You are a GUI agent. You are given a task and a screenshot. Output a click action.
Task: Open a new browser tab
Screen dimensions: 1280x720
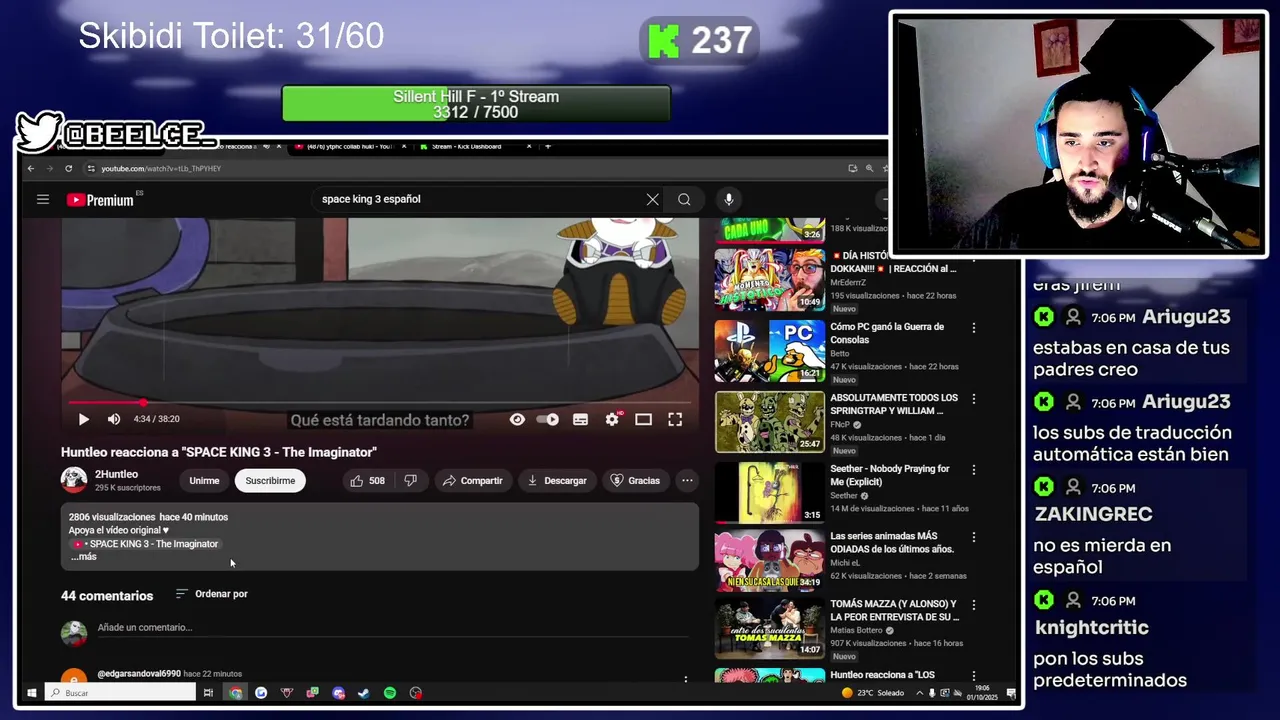coord(547,147)
